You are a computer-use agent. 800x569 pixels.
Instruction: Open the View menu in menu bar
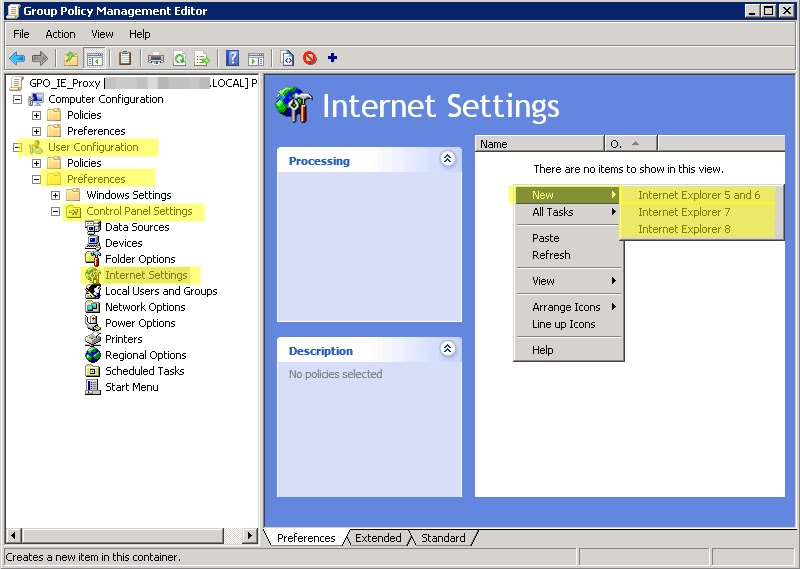coord(102,34)
